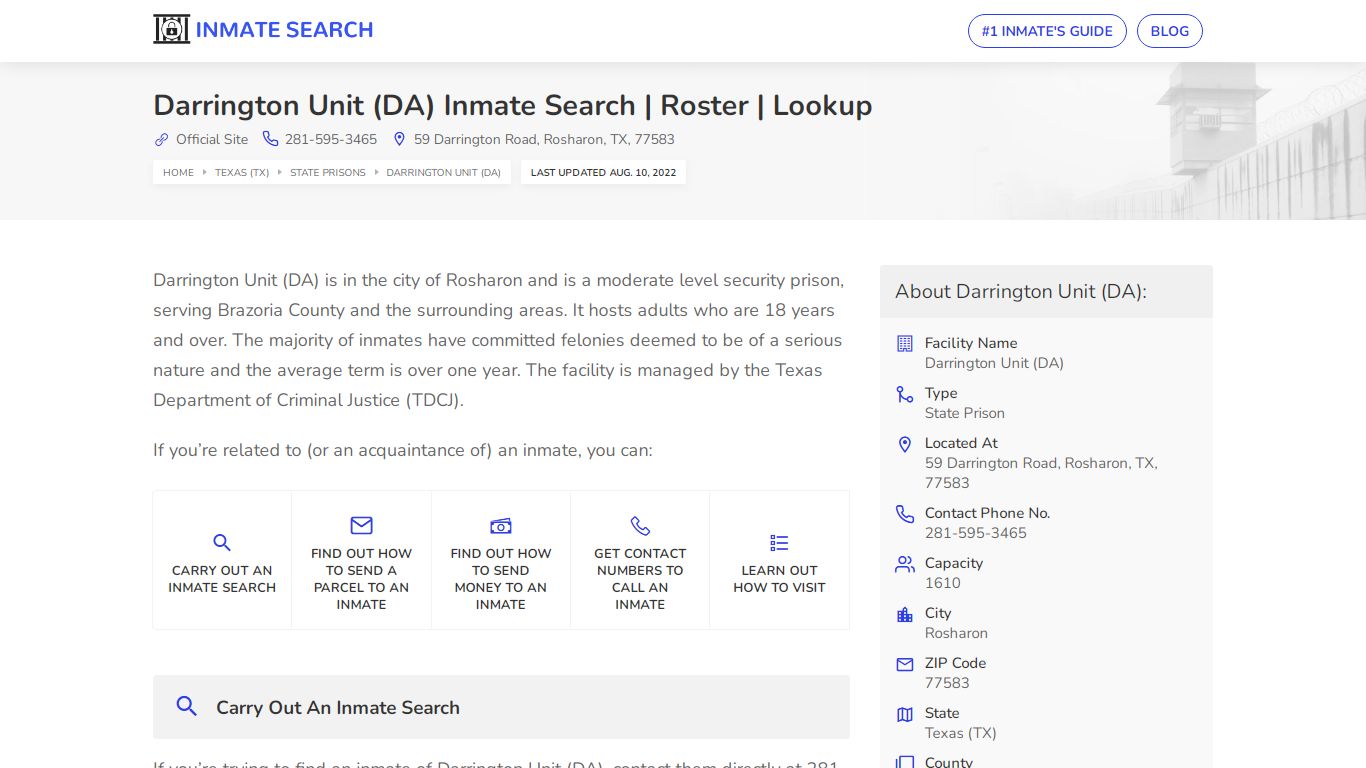The height and width of the screenshot is (768, 1366).
Task: Click the Last Updated Aug. 10, 2022 badge
Action: 603,173
